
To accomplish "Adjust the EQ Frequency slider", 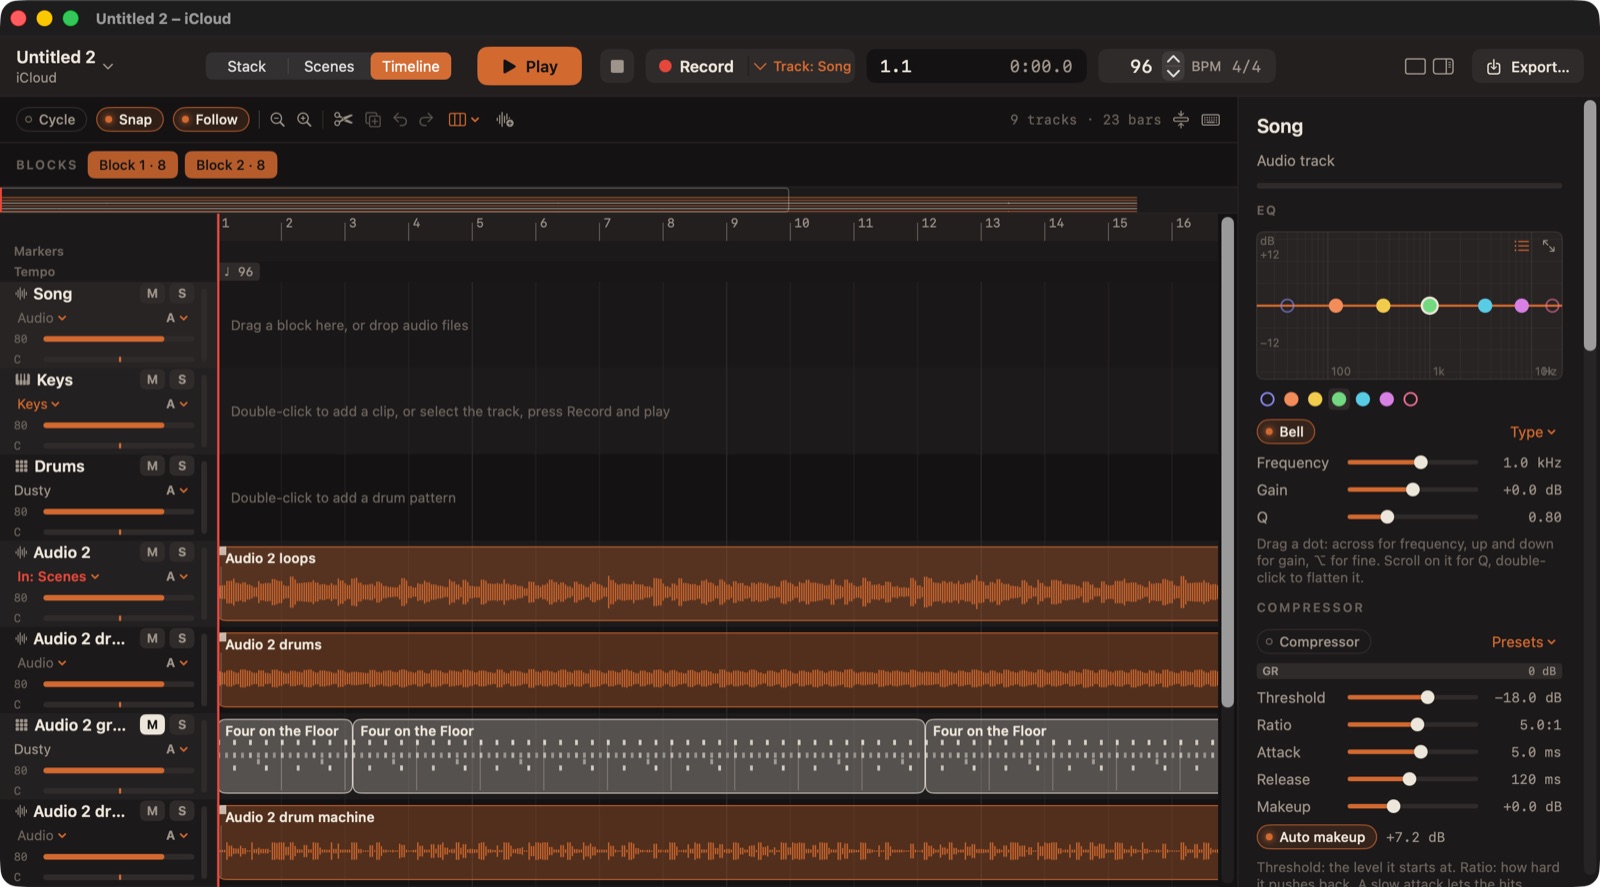I will point(1412,463).
